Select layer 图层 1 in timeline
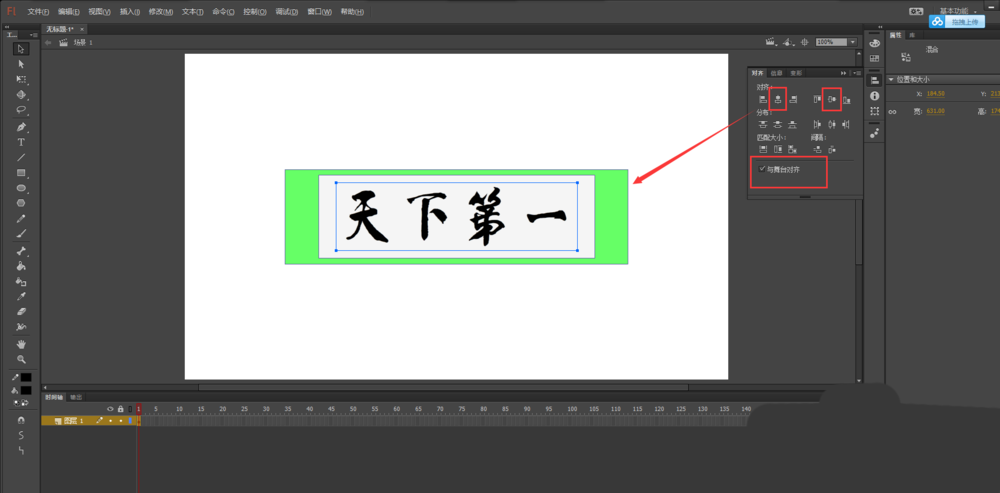The height and width of the screenshot is (493, 1000). pos(89,421)
